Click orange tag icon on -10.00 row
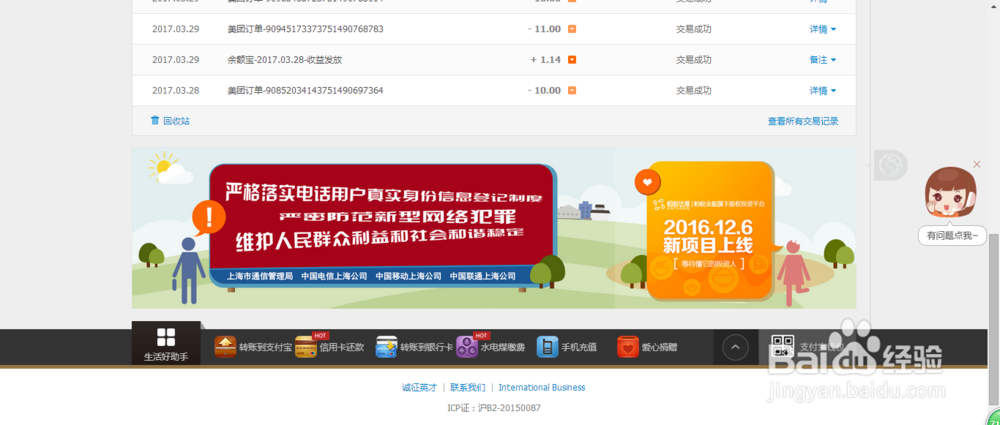 572,91
